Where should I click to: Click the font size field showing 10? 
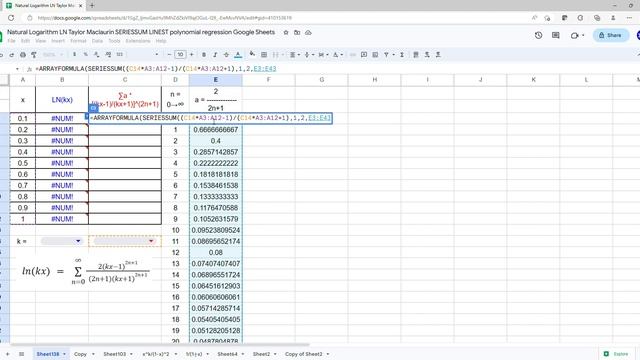[180, 55]
